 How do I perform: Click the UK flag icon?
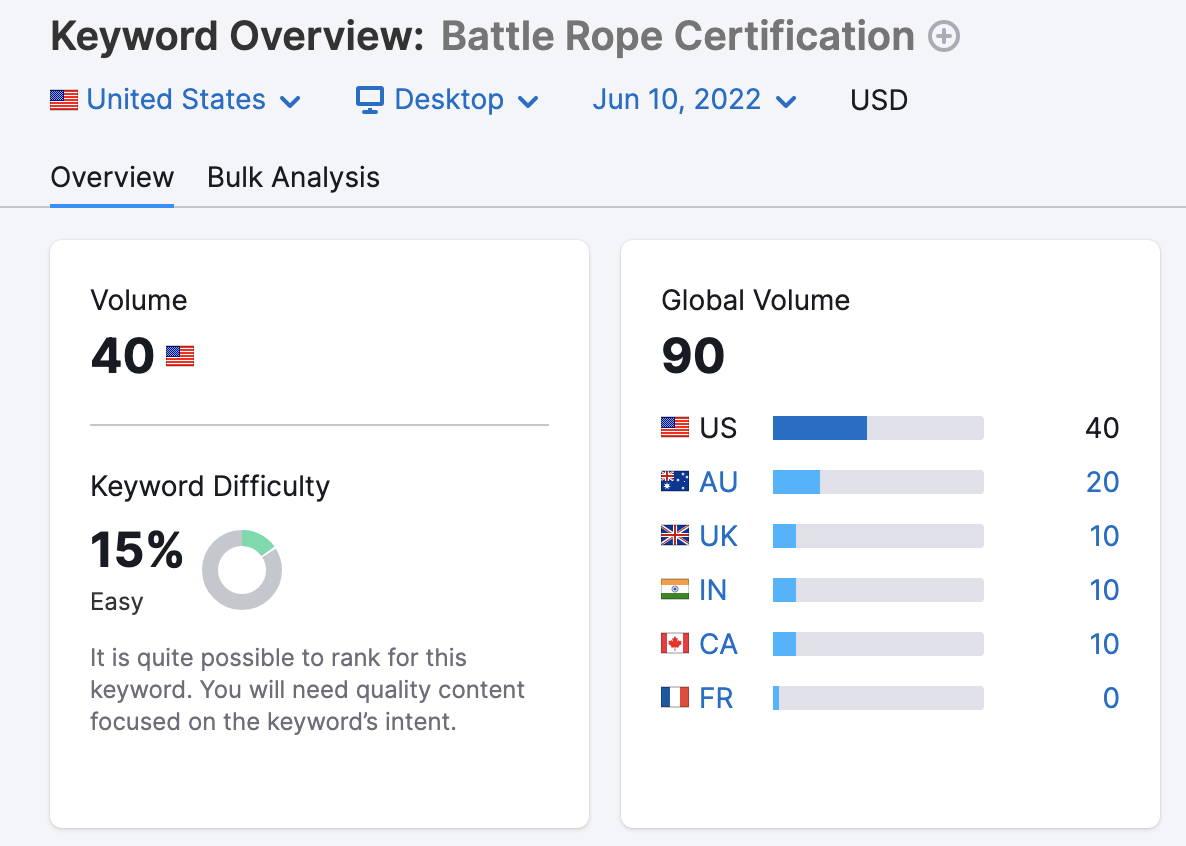pyautogui.click(x=675, y=536)
